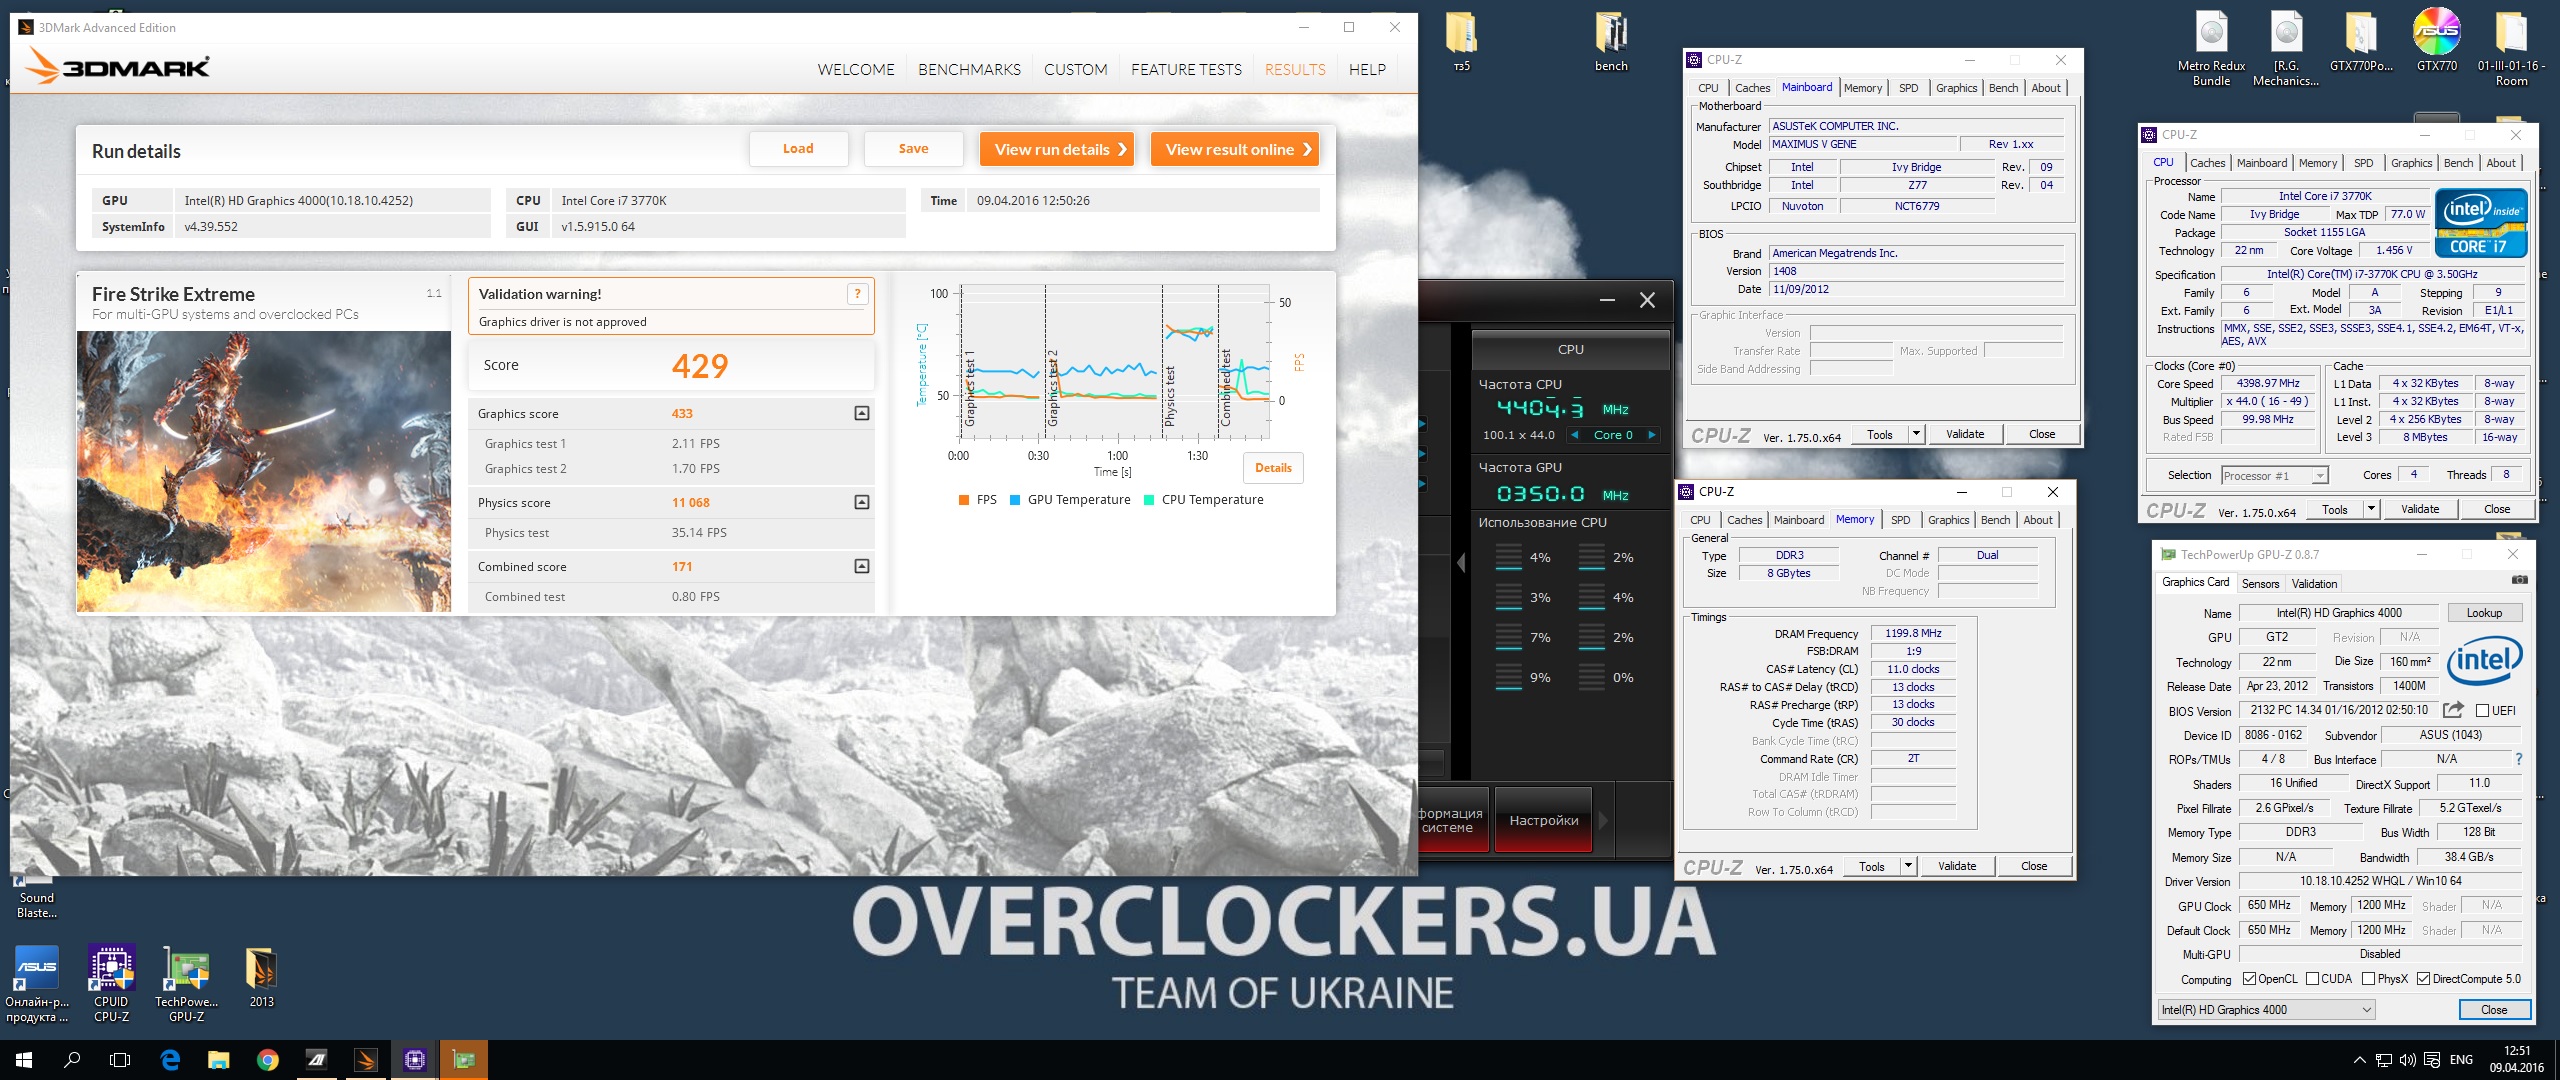Open Windows Start menu
The width and height of the screenshot is (2560, 1080).
coord(24,1060)
